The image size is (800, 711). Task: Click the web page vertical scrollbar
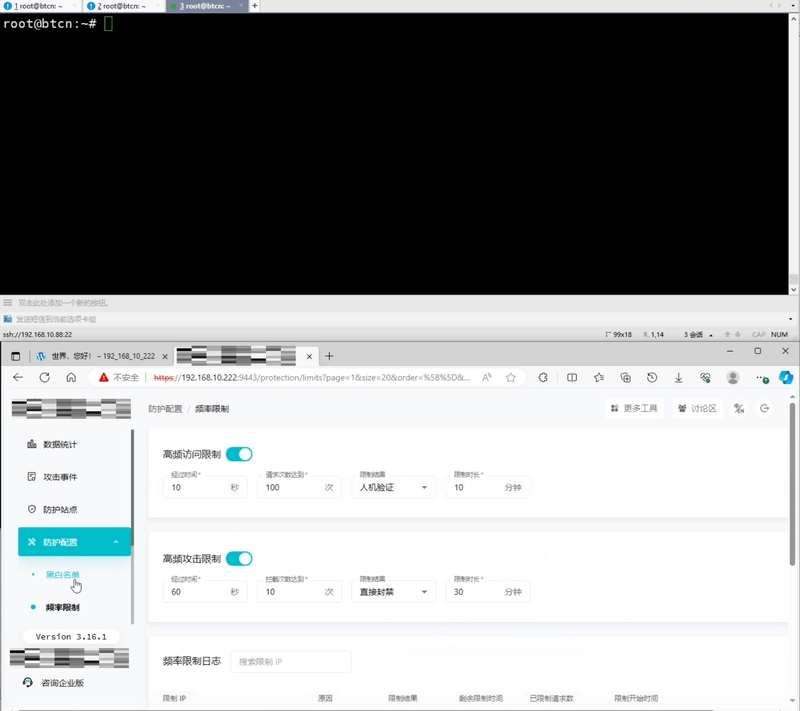792,484
